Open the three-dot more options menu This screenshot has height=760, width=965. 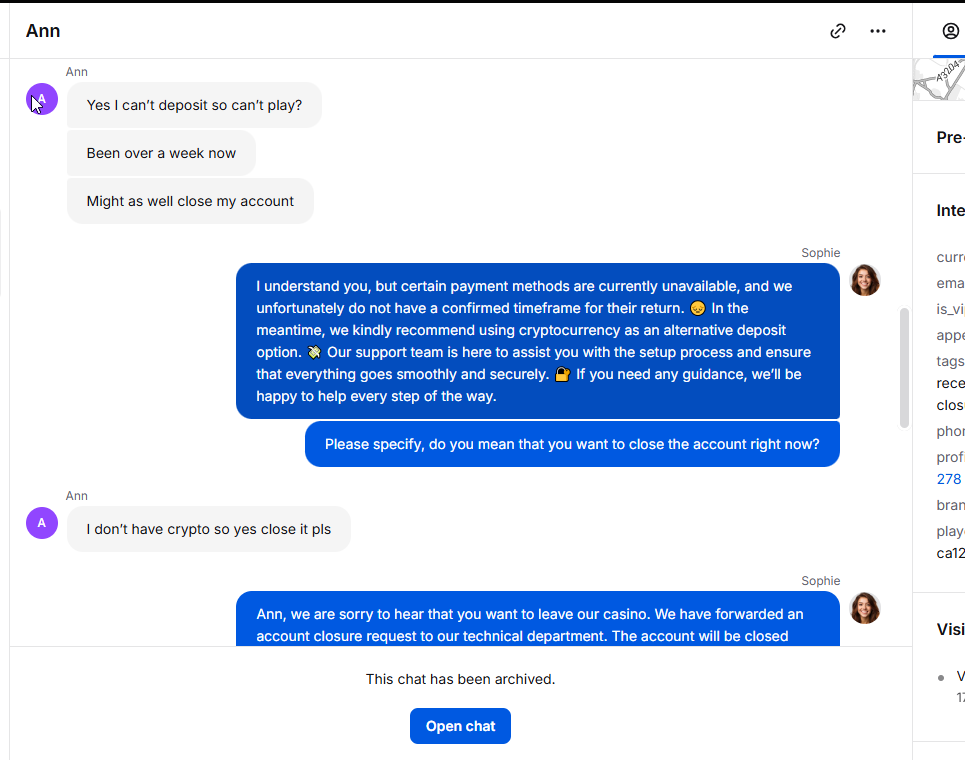(878, 31)
